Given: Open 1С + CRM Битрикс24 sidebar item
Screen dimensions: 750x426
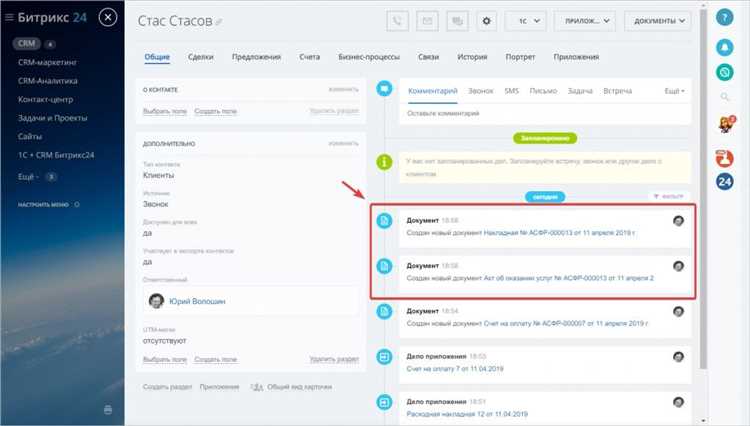Looking at the screenshot, I should [56, 155].
